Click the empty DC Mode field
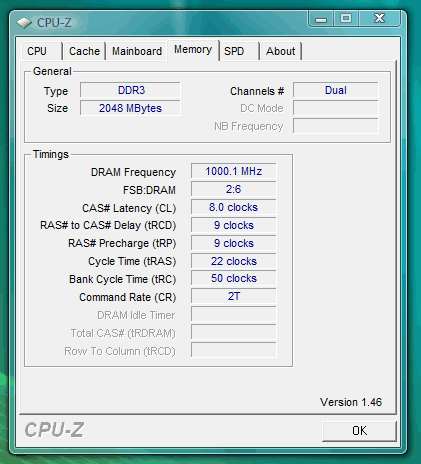This screenshot has height=464, width=421. tap(336, 108)
